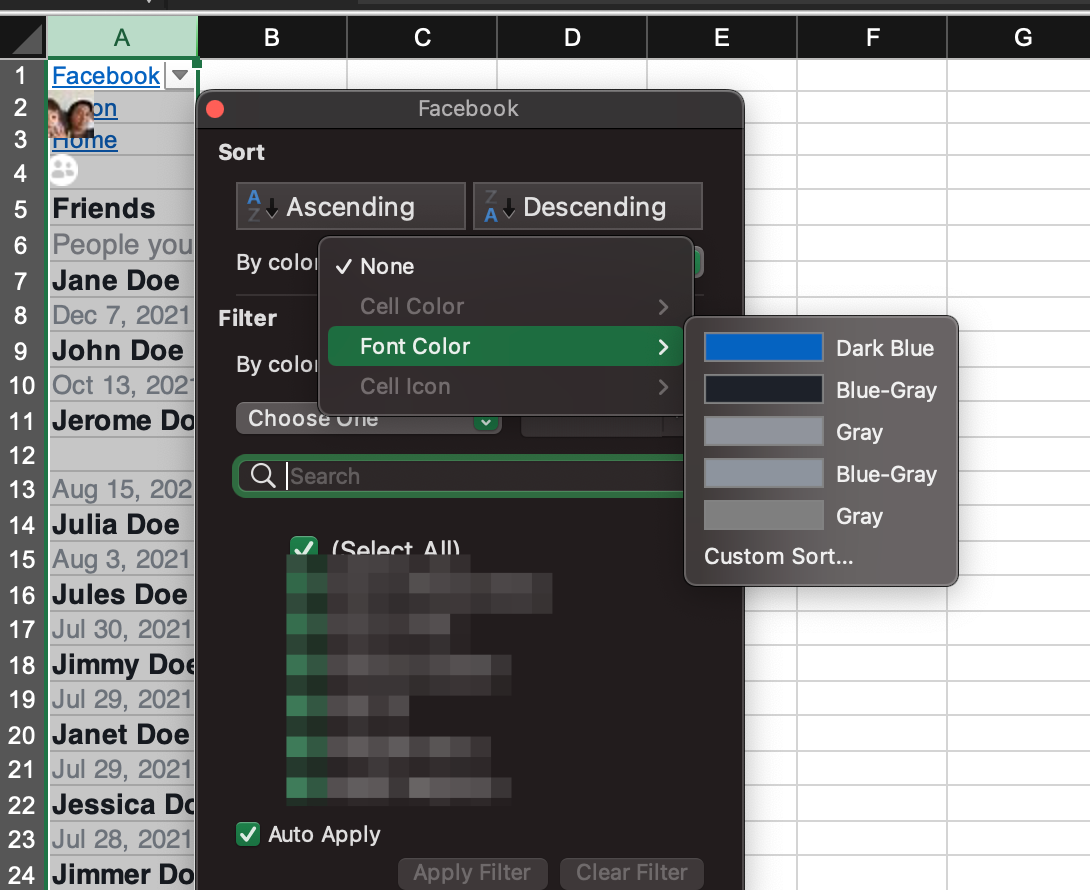
Task: Toggle the (Select All) checkbox
Action: coord(304,547)
